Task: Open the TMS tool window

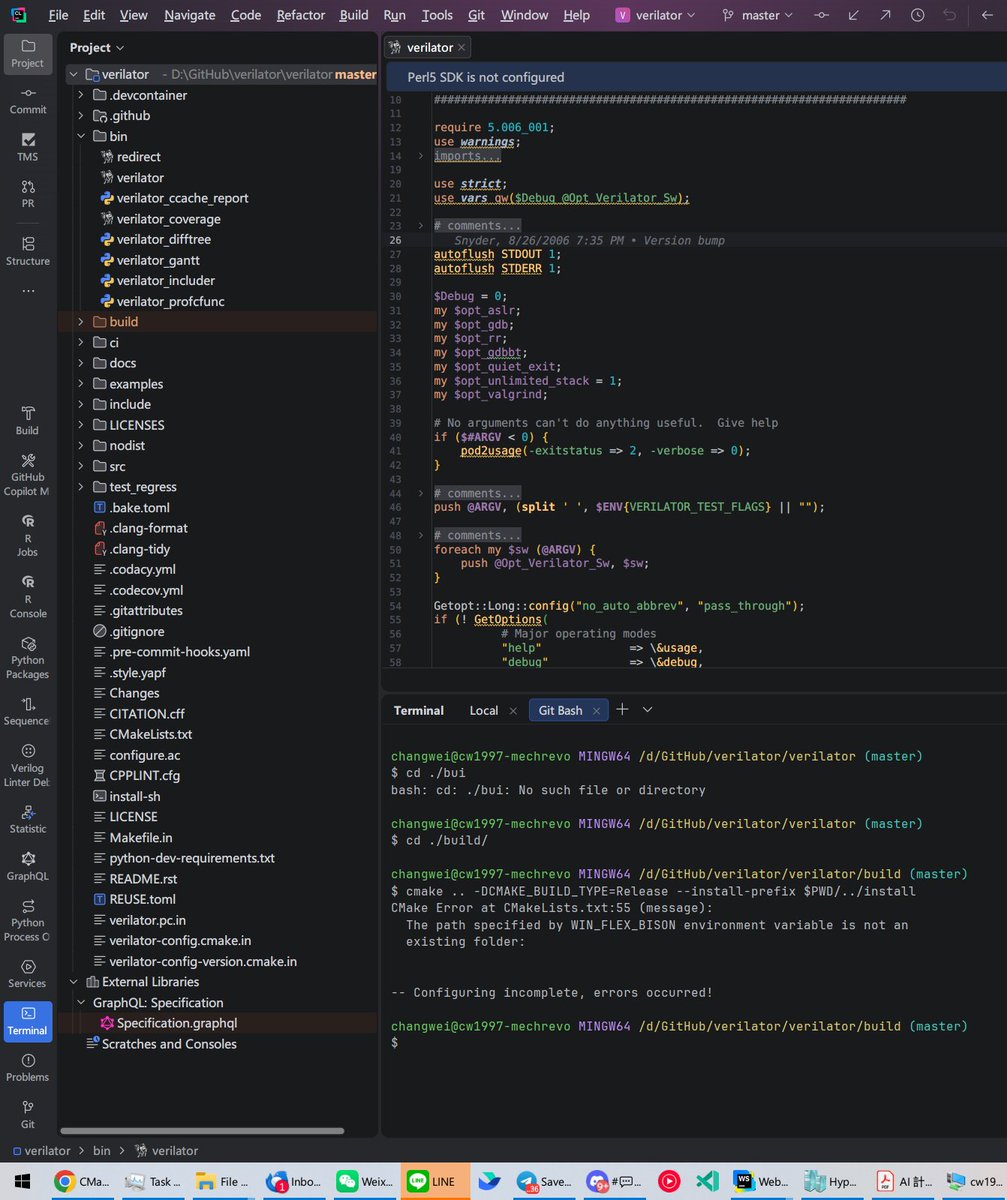Action: click(x=28, y=147)
